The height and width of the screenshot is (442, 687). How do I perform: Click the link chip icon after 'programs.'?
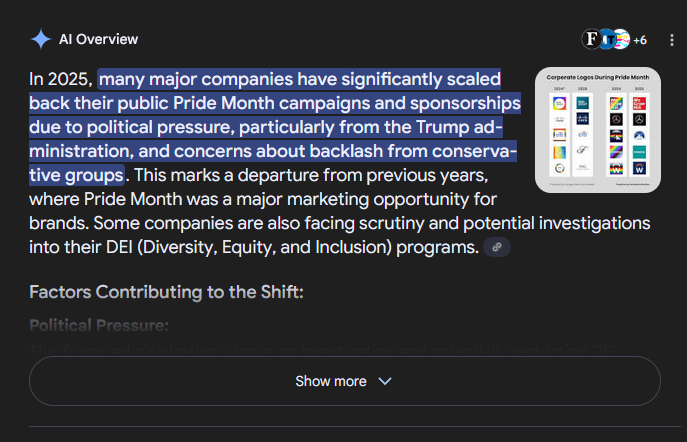497,247
